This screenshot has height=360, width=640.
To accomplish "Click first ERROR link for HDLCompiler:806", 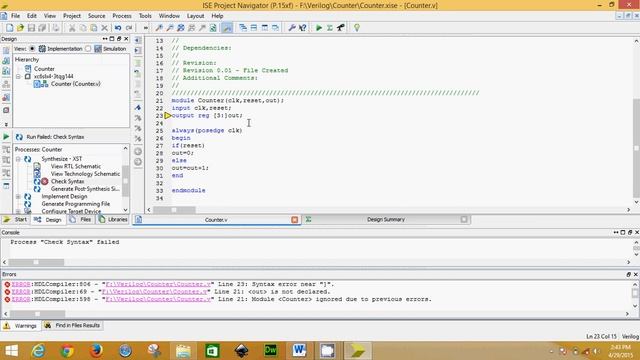I will point(21,284).
